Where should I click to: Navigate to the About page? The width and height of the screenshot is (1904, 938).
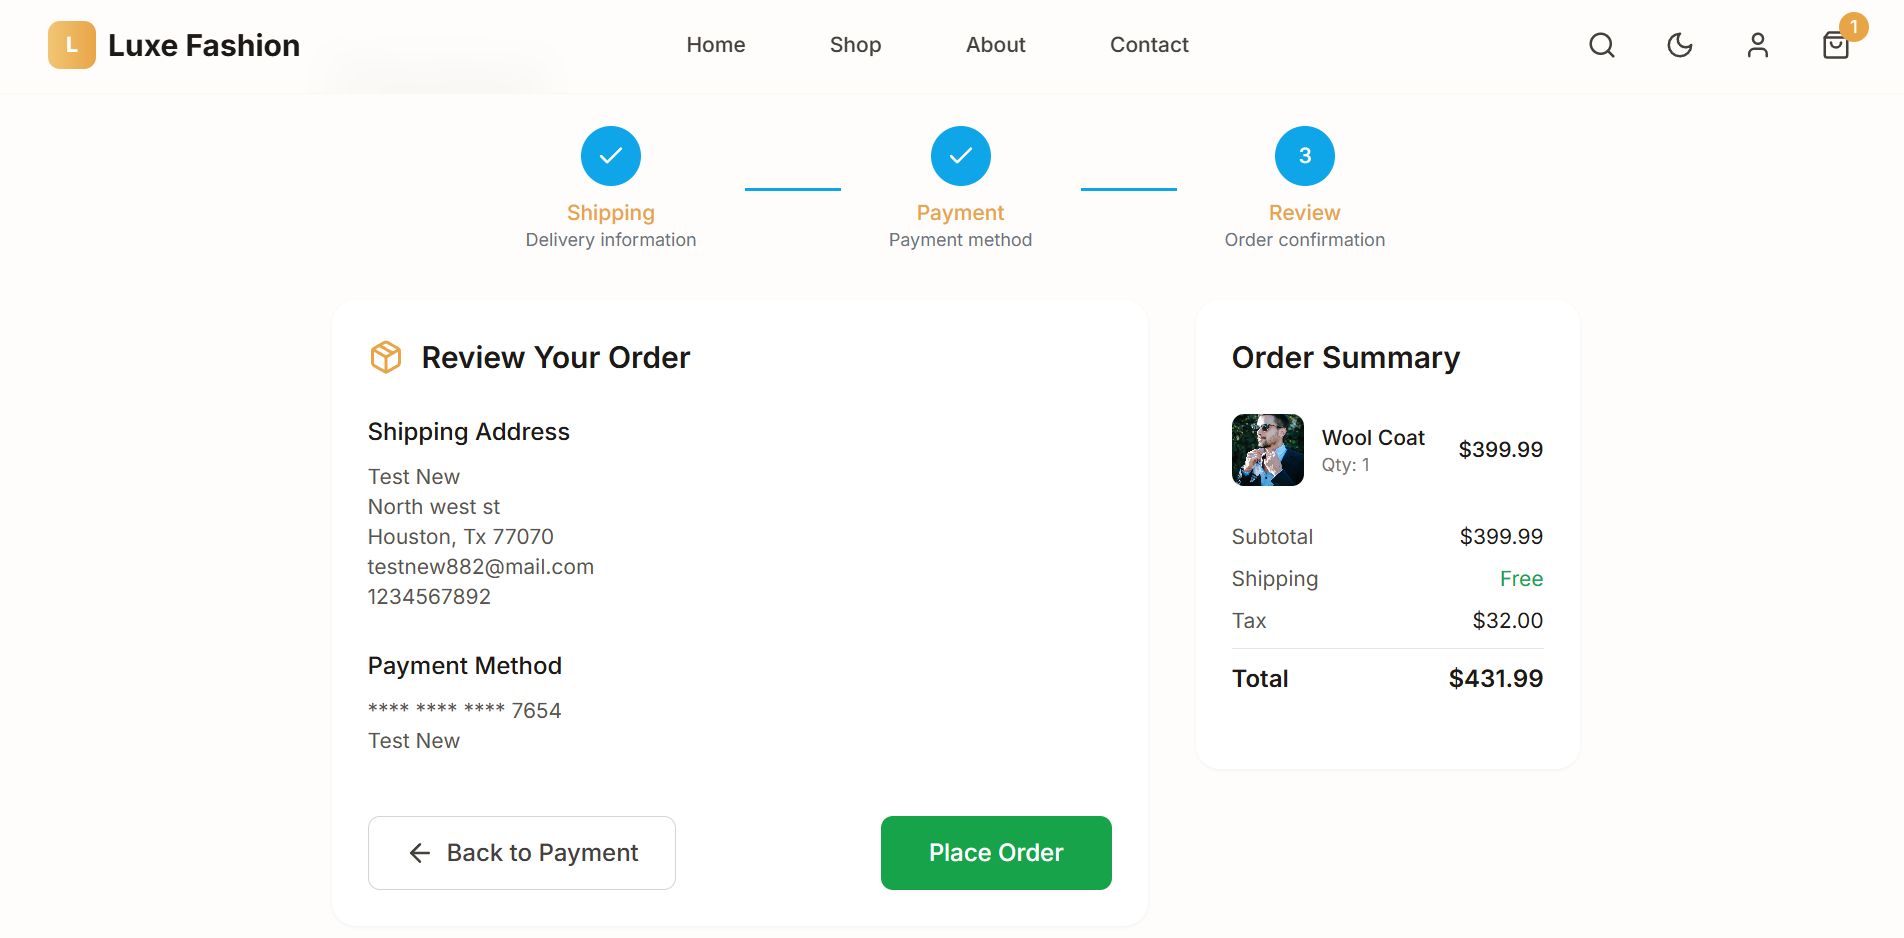pyautogui.click(x=996, y=45)
